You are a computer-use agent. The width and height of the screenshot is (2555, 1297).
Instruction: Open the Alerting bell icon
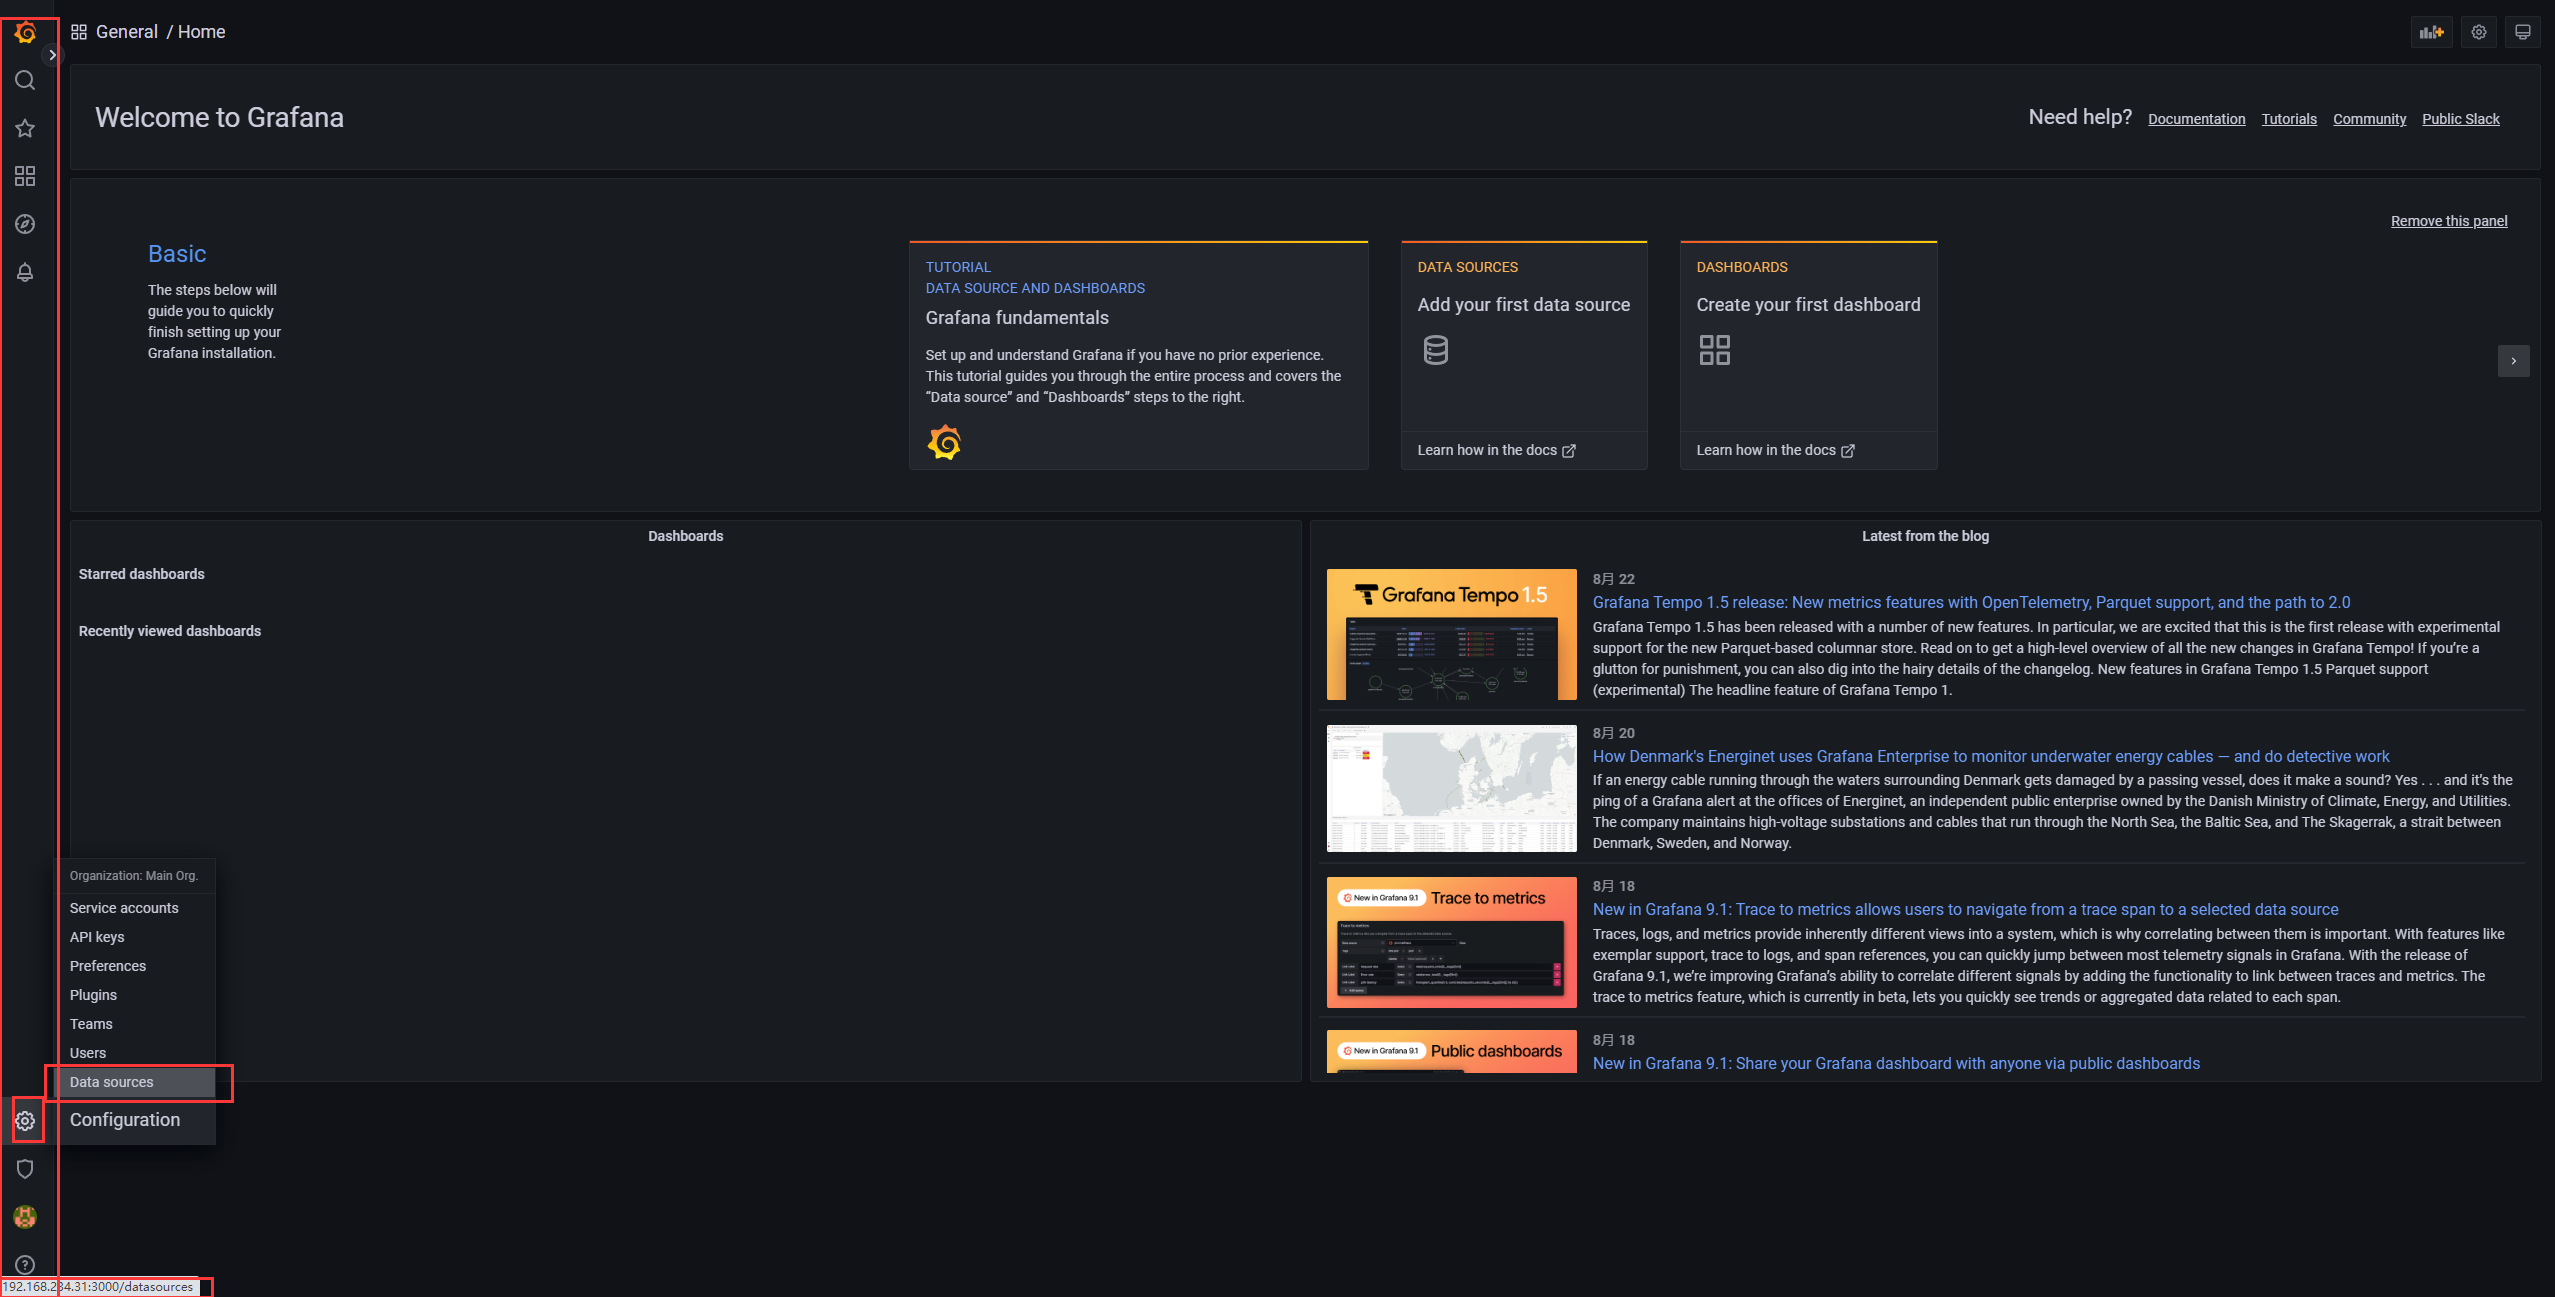(25, 272)
